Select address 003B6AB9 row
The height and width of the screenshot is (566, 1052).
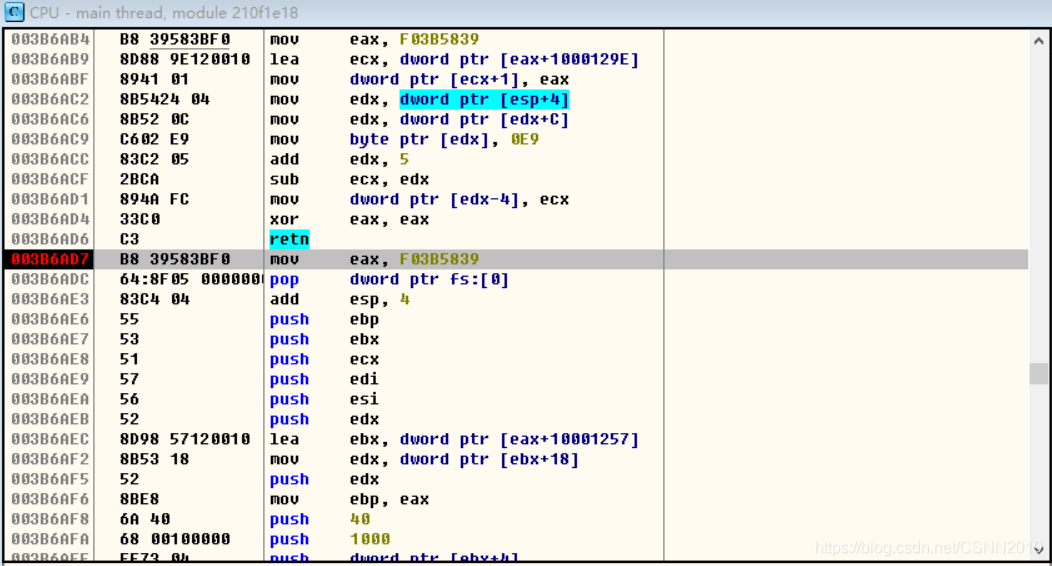pyautogui.click(x=515, y=60)
